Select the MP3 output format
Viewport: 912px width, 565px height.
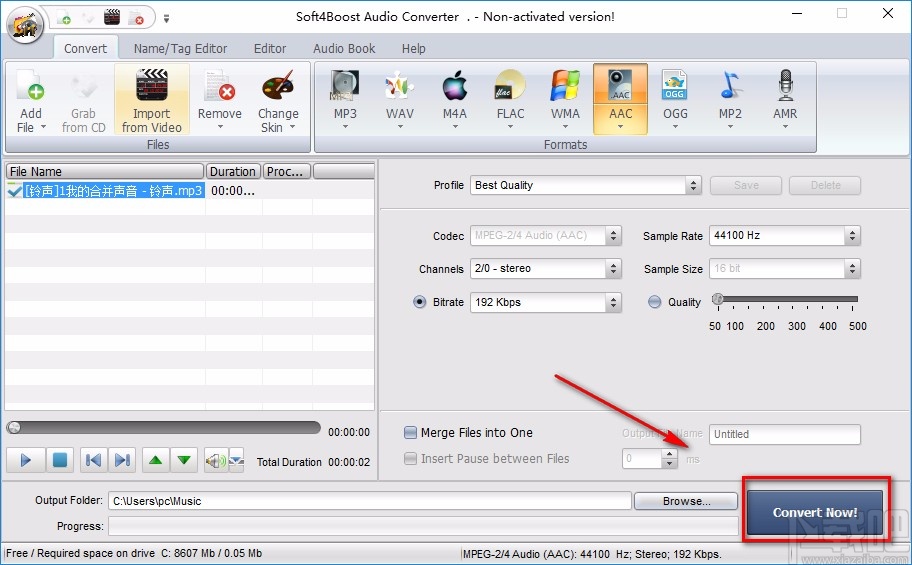pyautogui.click(x=345, y=100)
